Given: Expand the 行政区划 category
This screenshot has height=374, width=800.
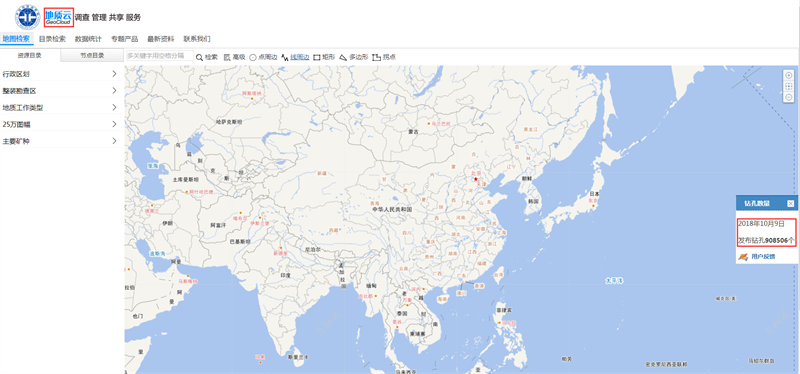Looking at the screenshot, I should pos(61,73).
